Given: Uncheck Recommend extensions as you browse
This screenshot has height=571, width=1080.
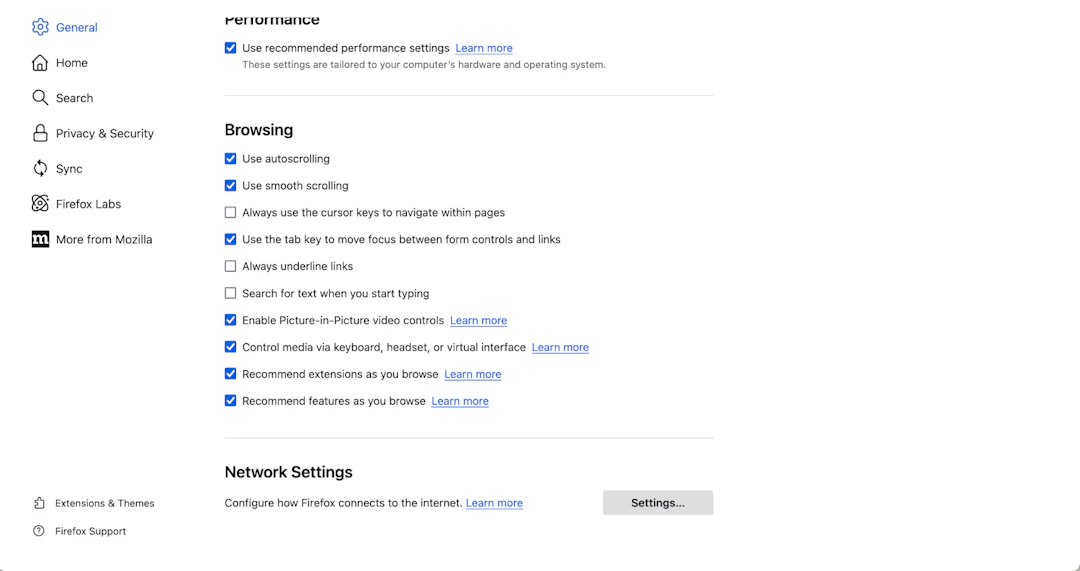Looking at the screenshot, I should point(230,373).
